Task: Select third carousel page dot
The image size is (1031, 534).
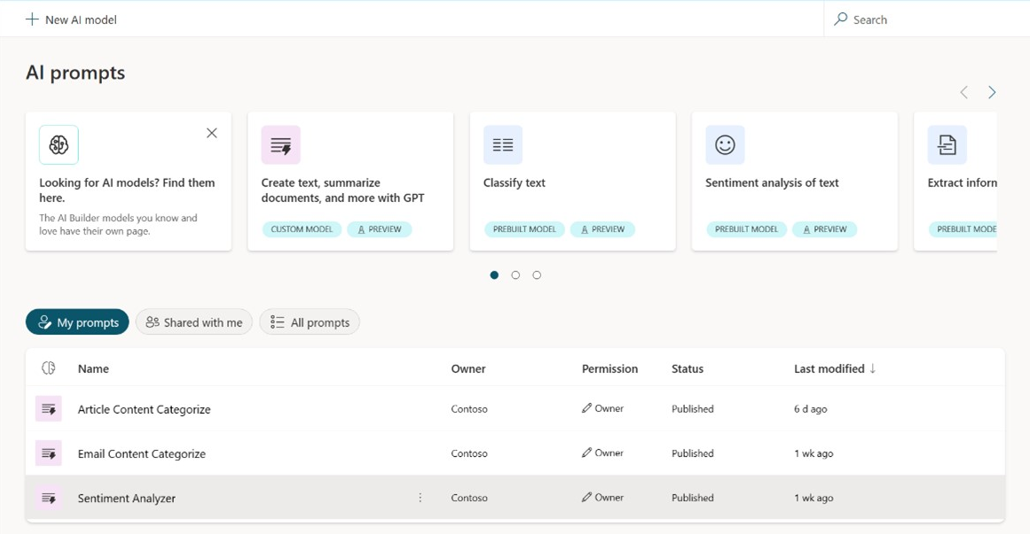Action: tap(537, 275)
